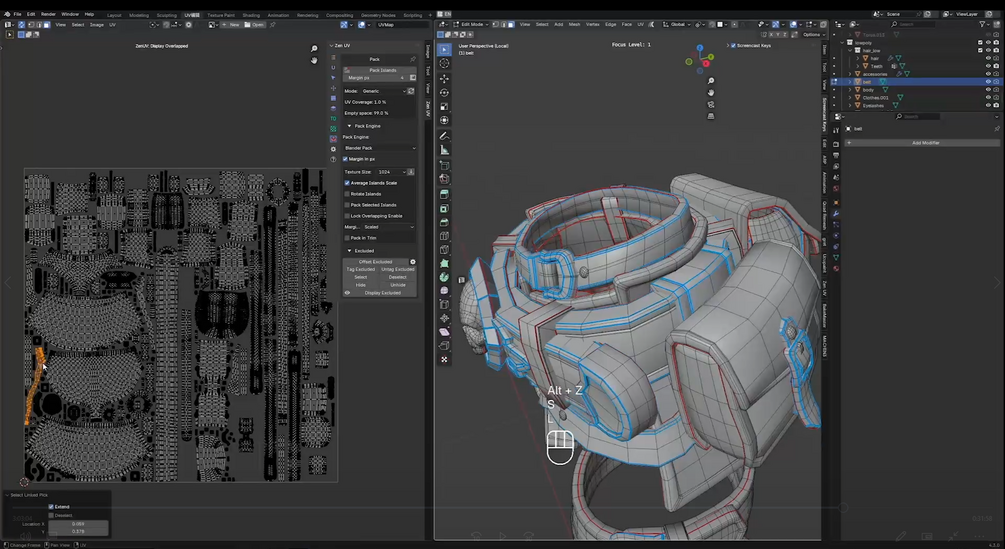Open the Pack Engine dropdown showing Blender Pack
1005x549 pixels.
tap(380, 148)
